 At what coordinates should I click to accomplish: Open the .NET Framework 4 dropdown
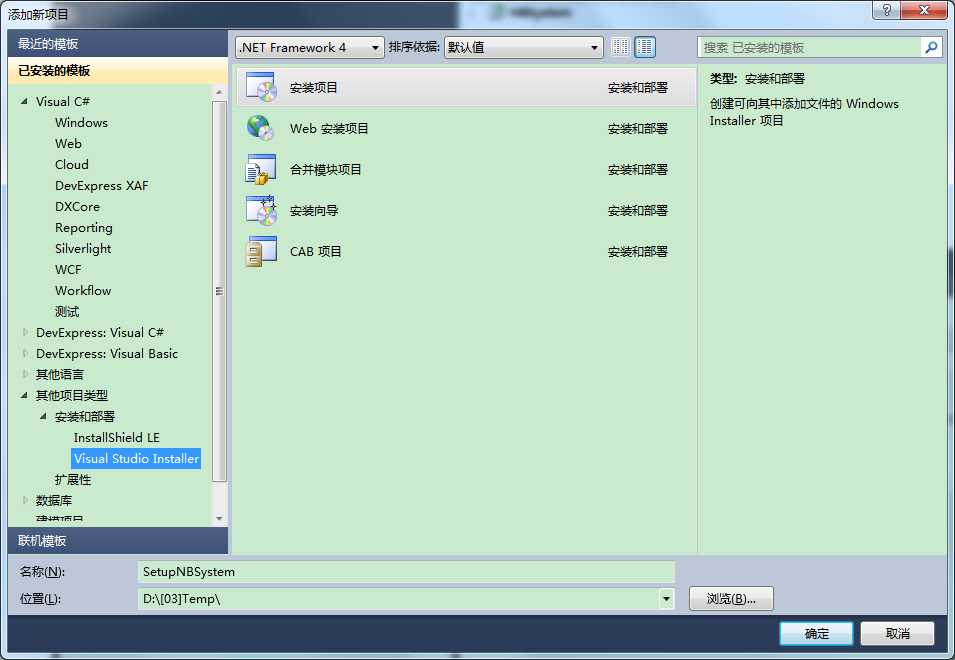tap(309, 47)
